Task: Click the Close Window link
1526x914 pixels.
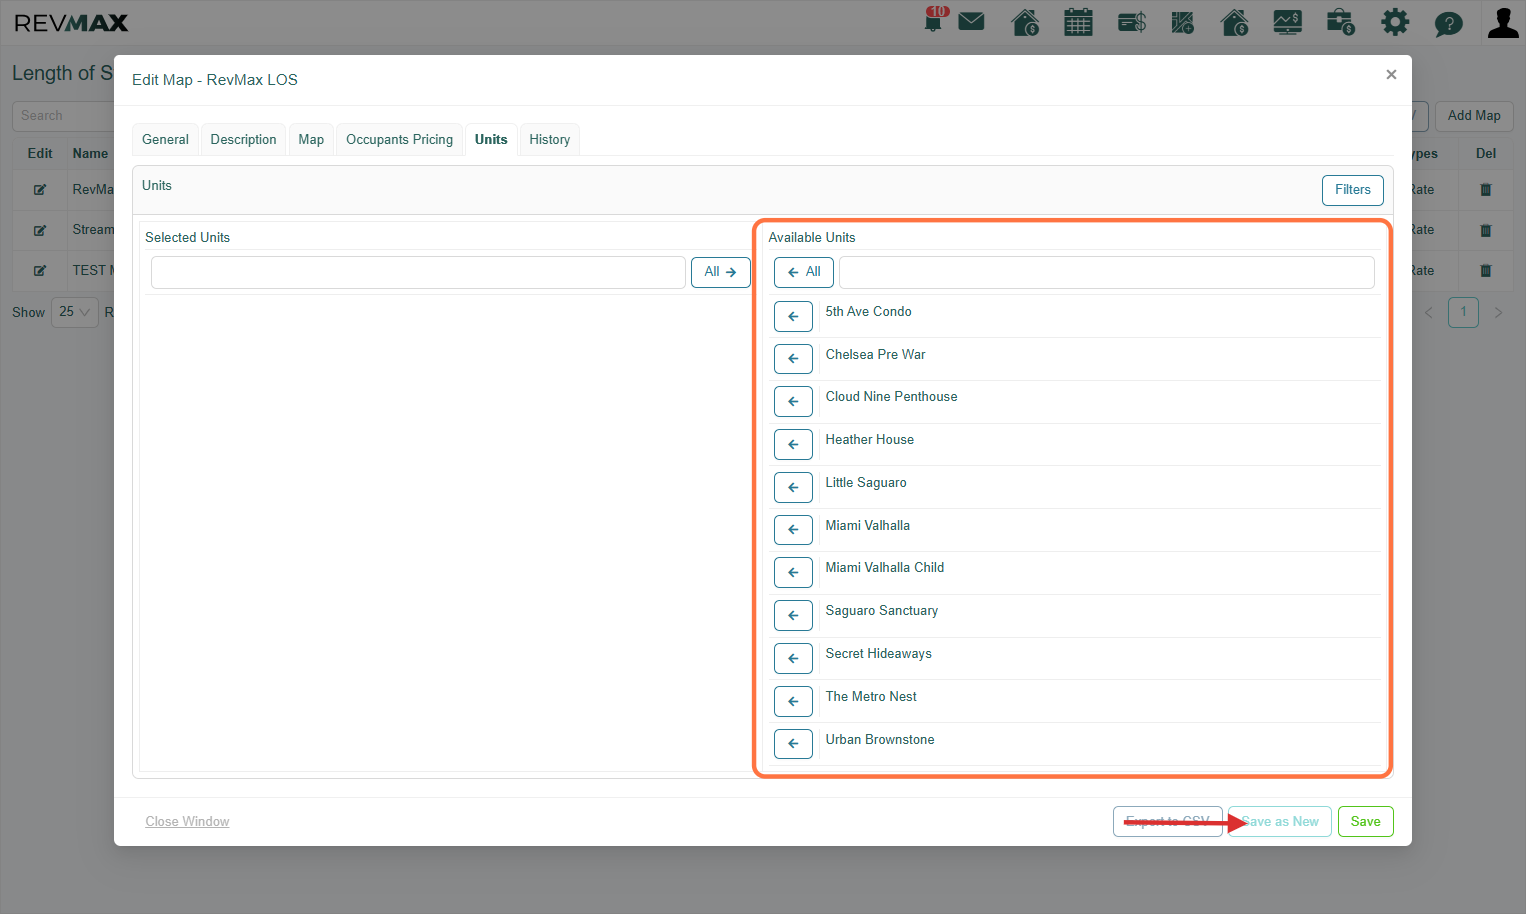Action: click(187, 822)
